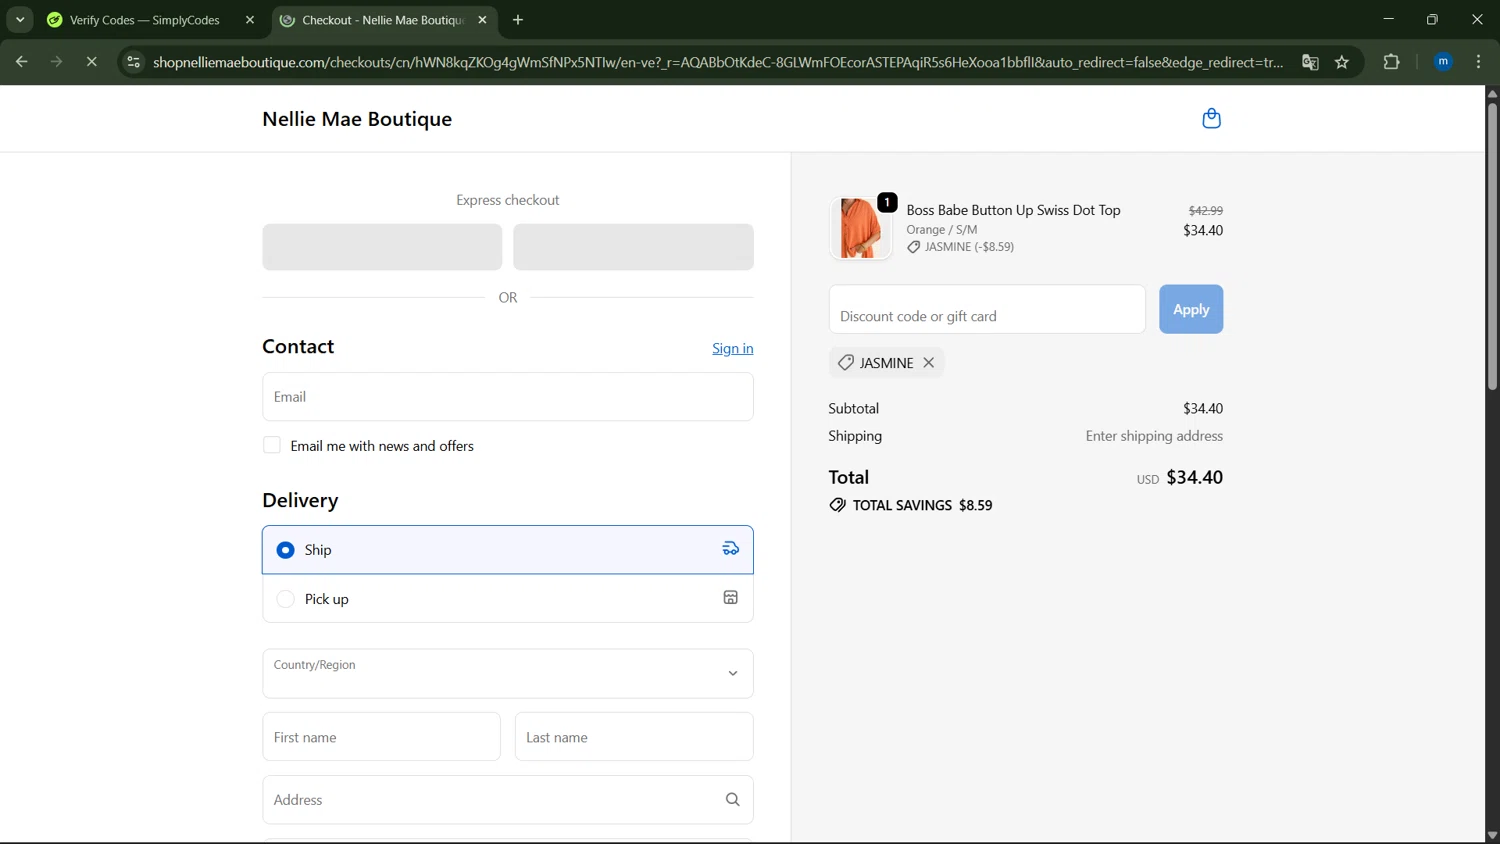
Task: Select the Checkout - Nellie Mae Boutique tab
Action: pos(385,20)
